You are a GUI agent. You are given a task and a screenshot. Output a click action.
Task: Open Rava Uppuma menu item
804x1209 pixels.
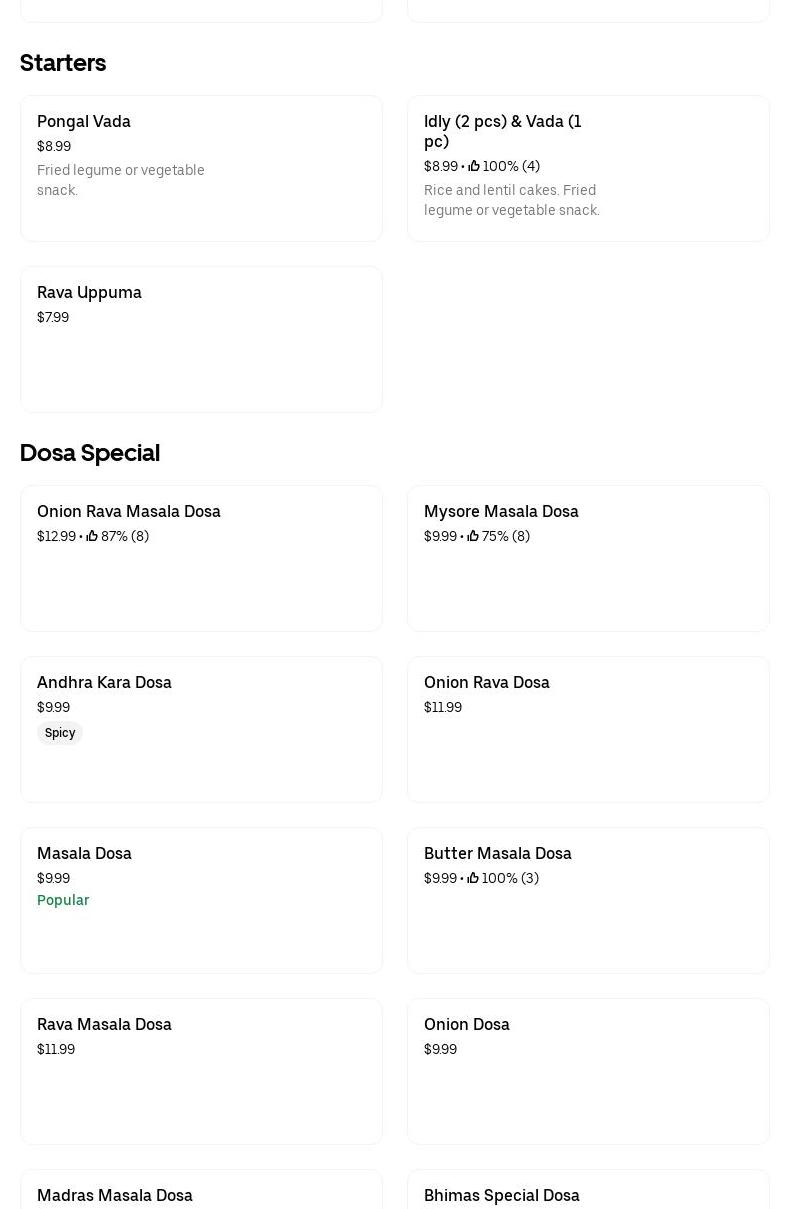pyautogui.click(x=200, y=339)
